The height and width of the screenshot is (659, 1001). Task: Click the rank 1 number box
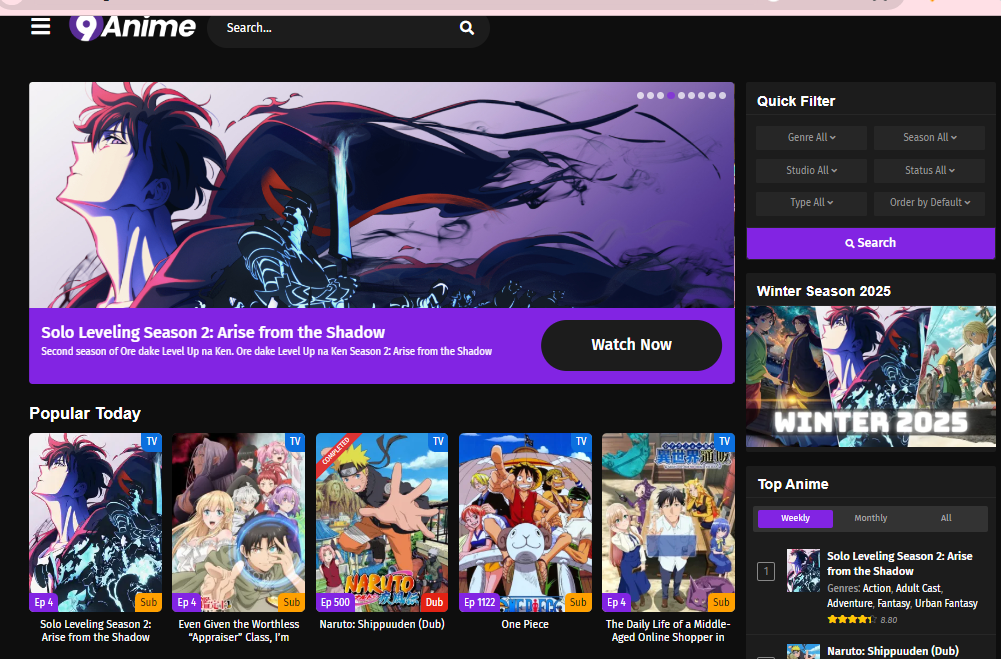[765, 571]
